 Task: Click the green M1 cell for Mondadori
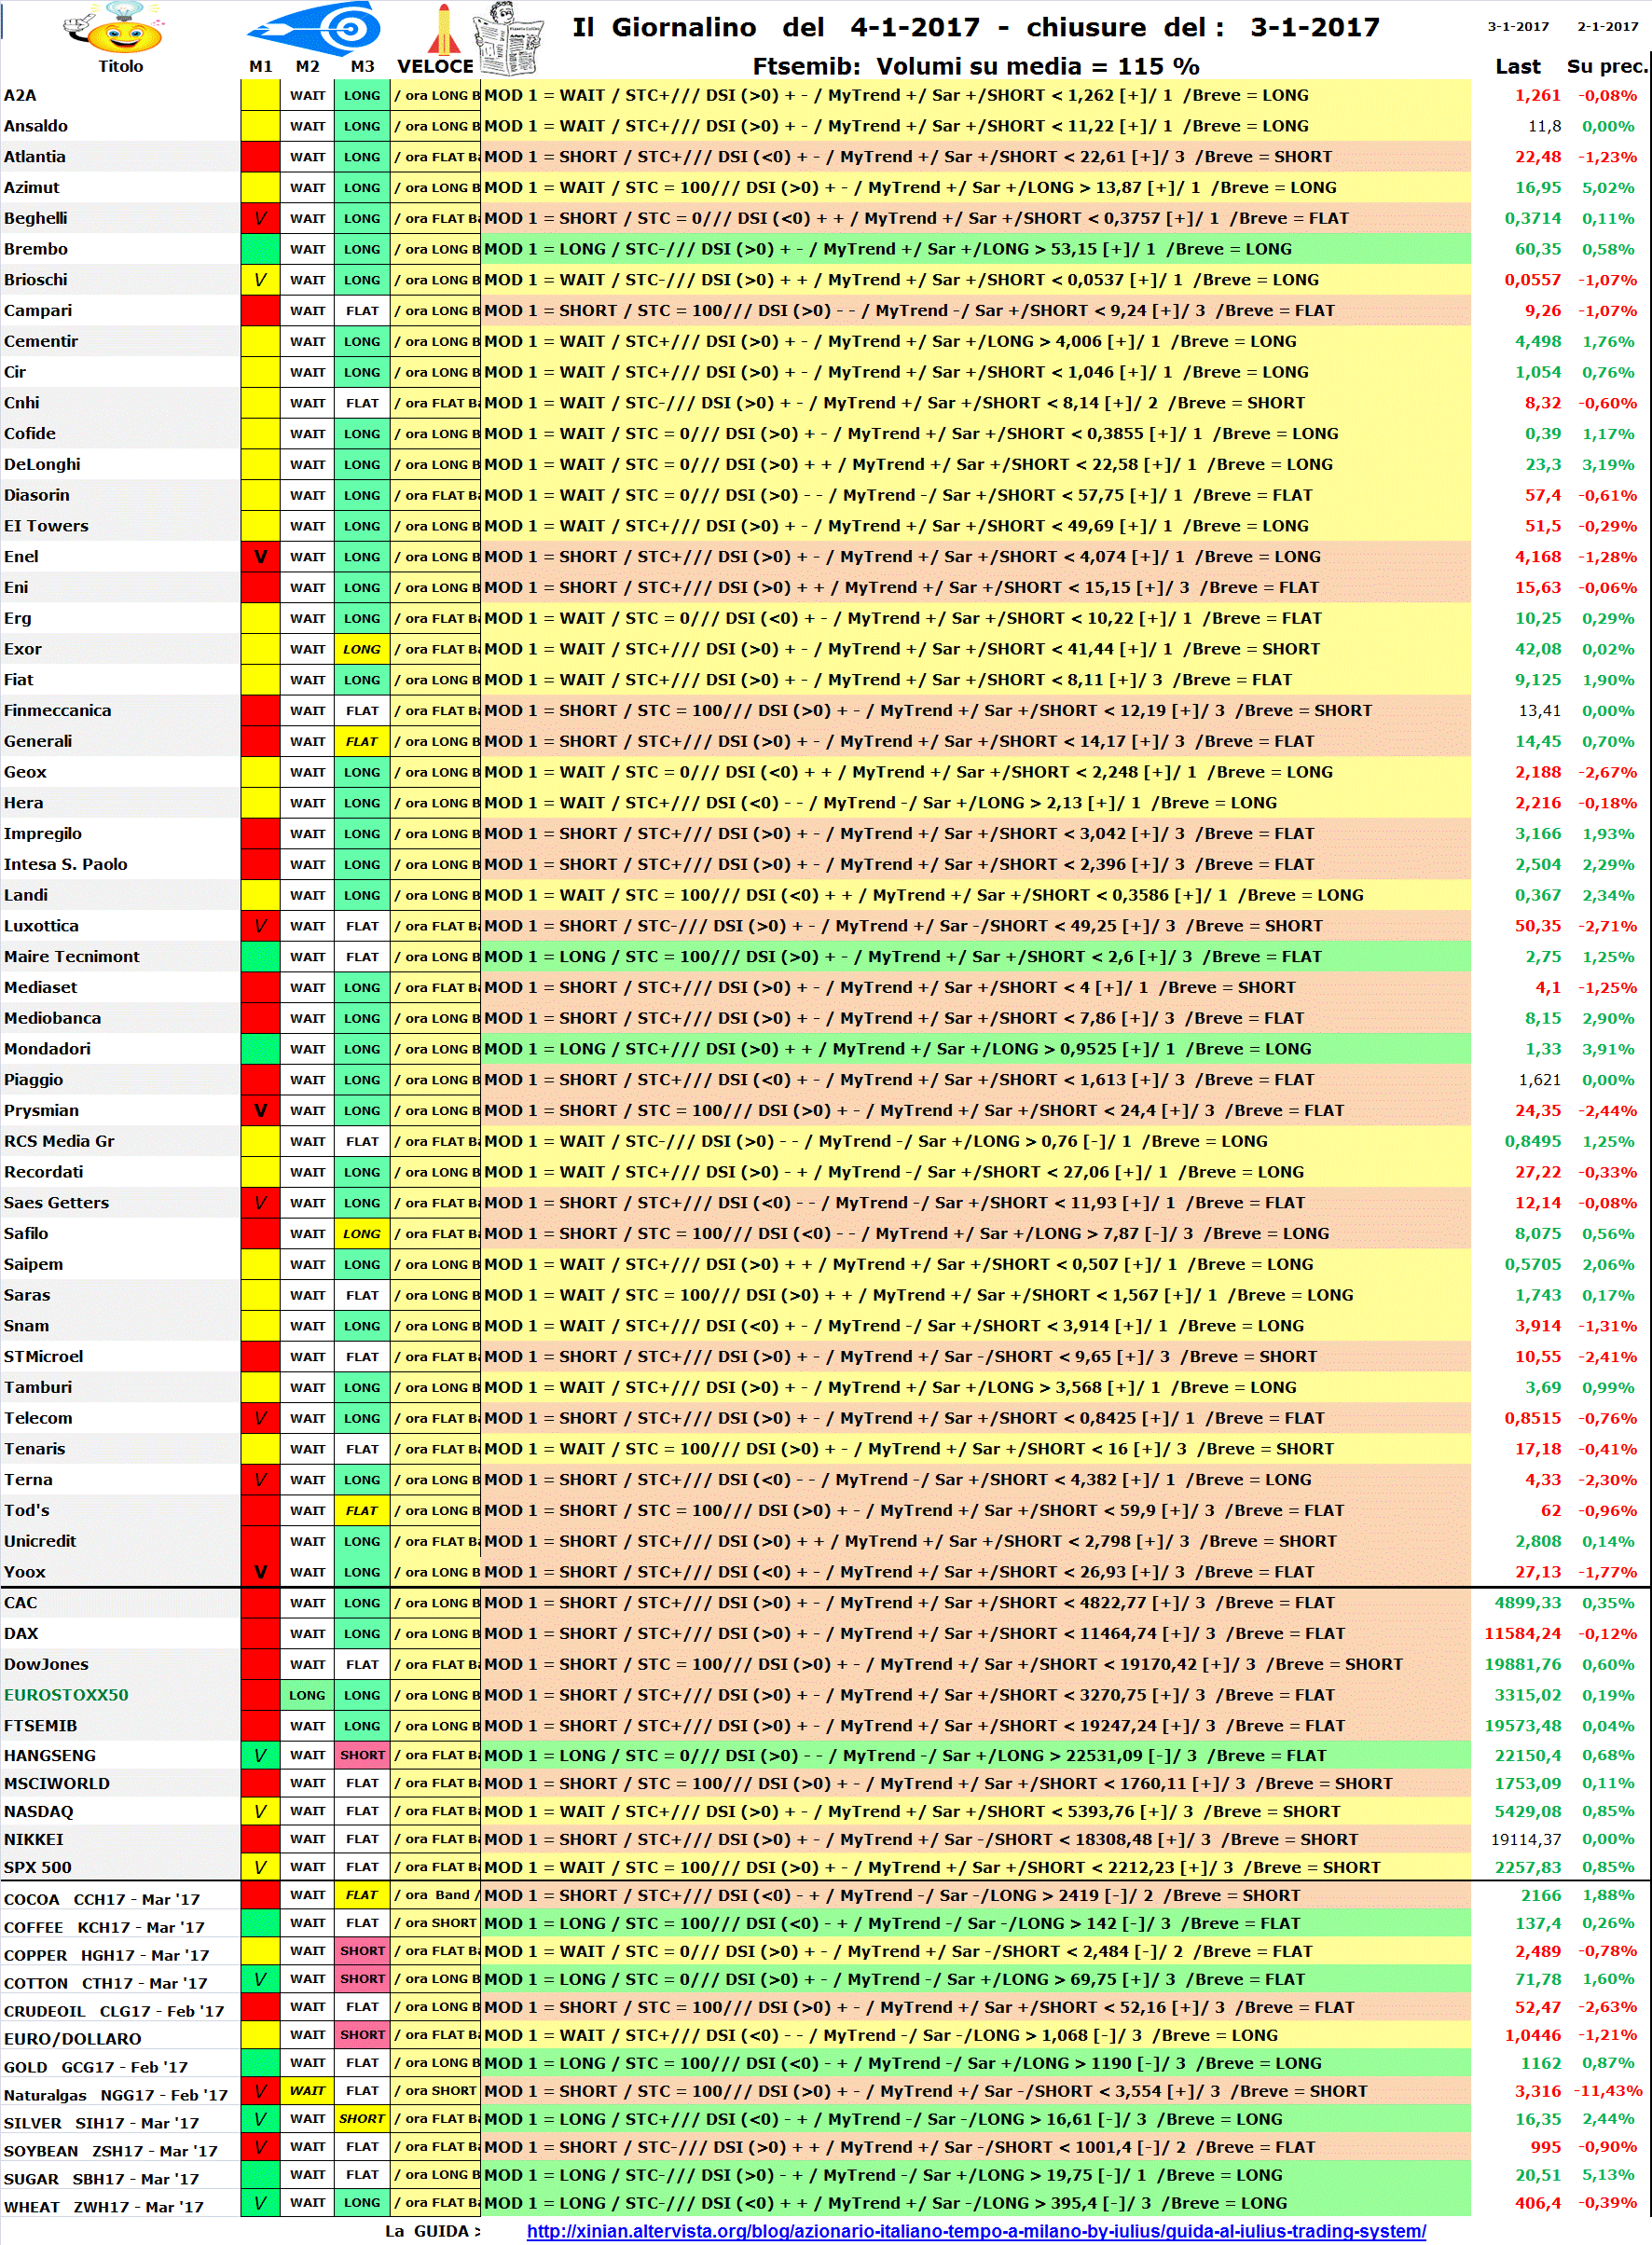[x=260, y=1049]
